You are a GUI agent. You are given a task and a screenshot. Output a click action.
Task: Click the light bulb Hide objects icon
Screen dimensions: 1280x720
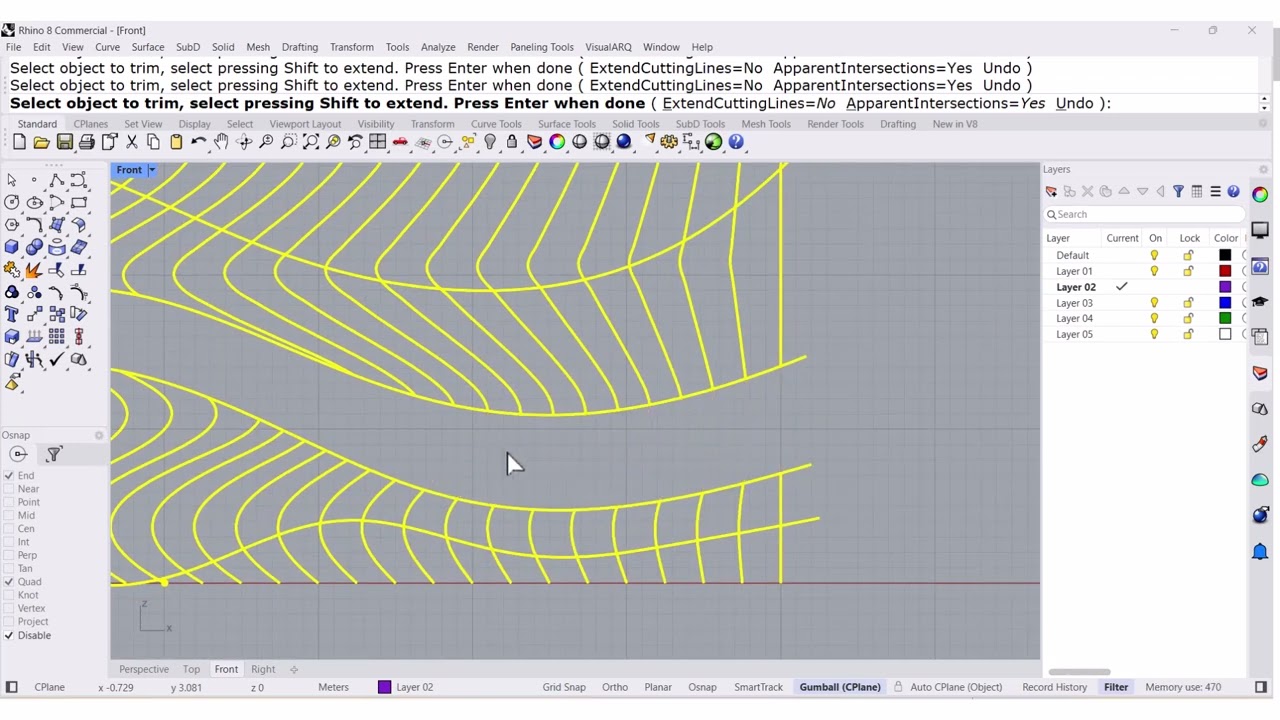[489, 142]
